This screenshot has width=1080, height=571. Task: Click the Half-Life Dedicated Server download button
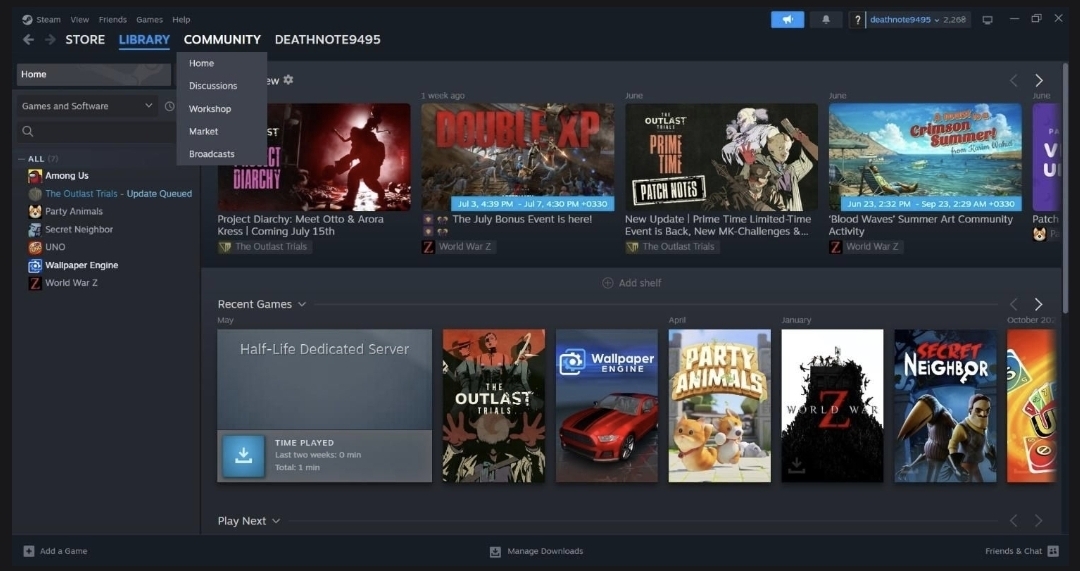tap(243, 456)
